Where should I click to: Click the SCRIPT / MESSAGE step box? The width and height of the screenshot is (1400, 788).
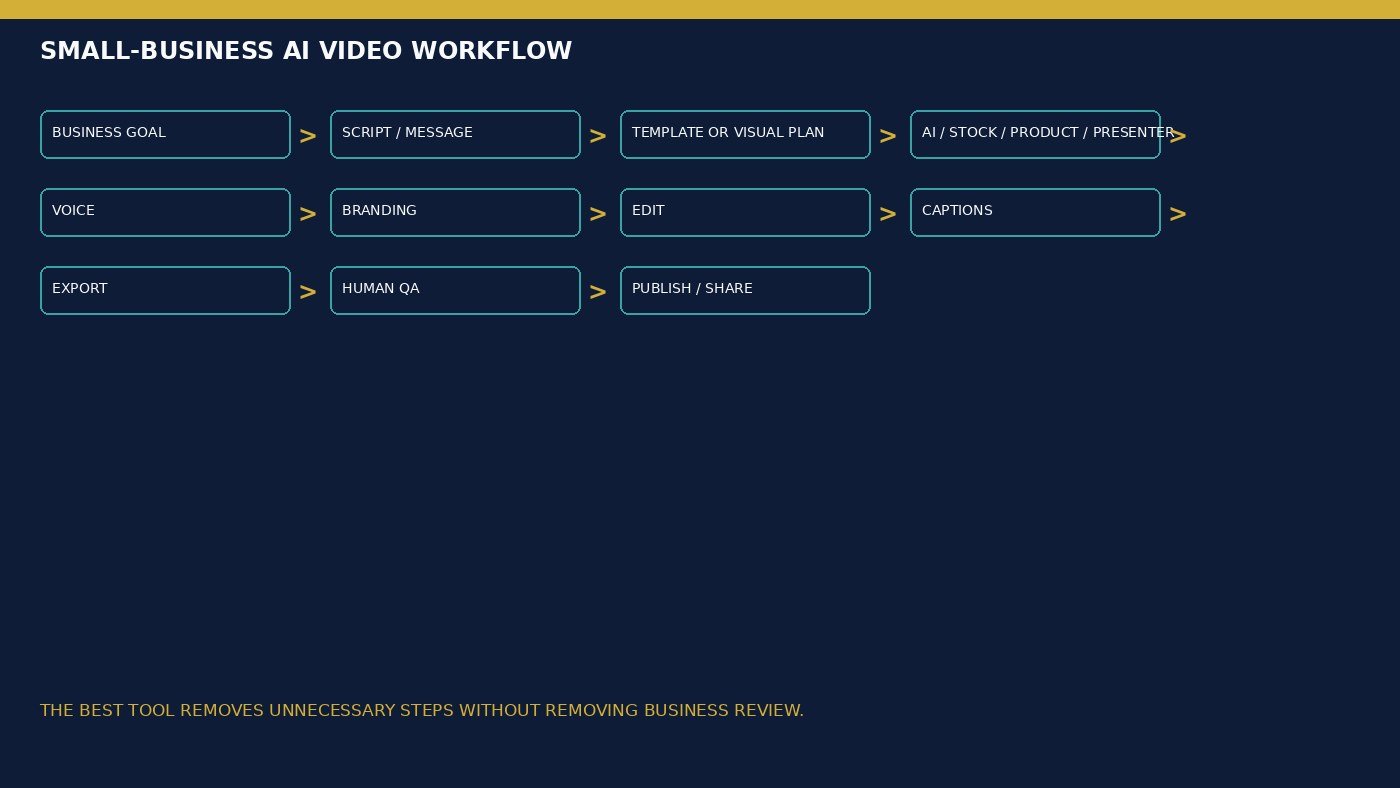tap(455, 134)
